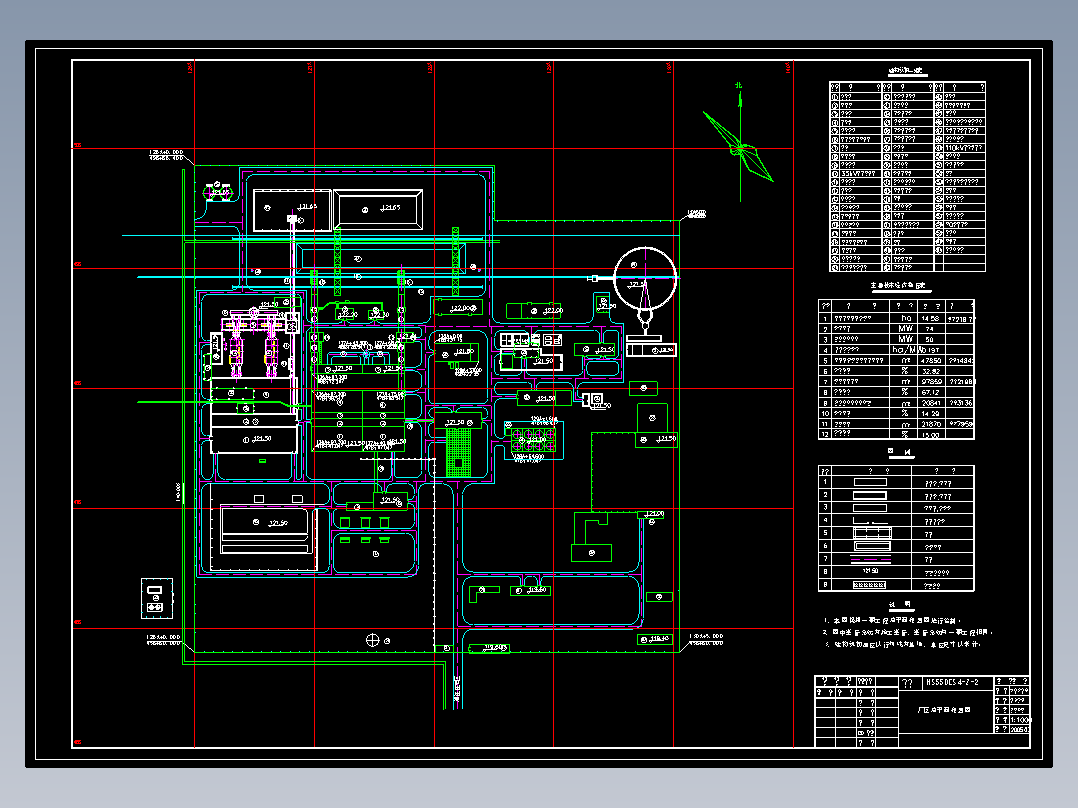The height and width of the screenshot is (808, 1078).
Task: Select the thin rectangle symbol in legend row 1
Action: (x=870, y=483)
